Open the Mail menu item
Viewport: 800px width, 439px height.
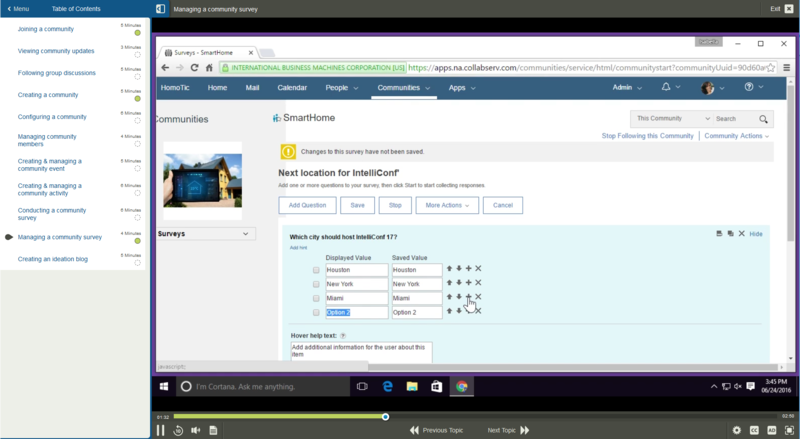(253, 88)
